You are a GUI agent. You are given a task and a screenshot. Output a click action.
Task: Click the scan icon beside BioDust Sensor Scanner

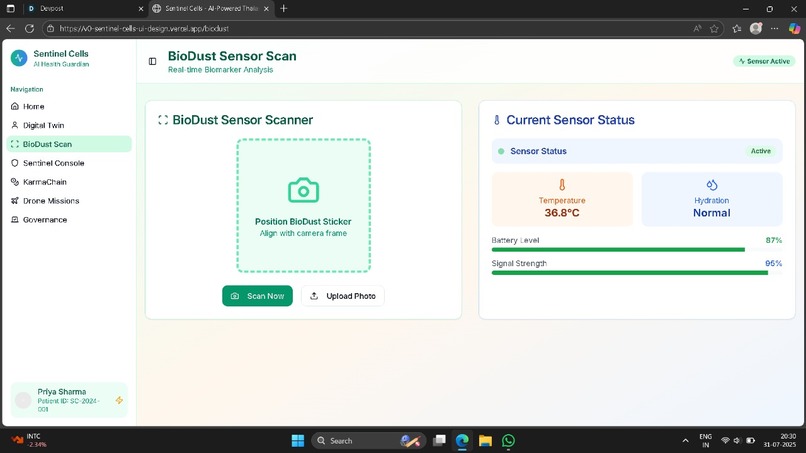[163, 120]
